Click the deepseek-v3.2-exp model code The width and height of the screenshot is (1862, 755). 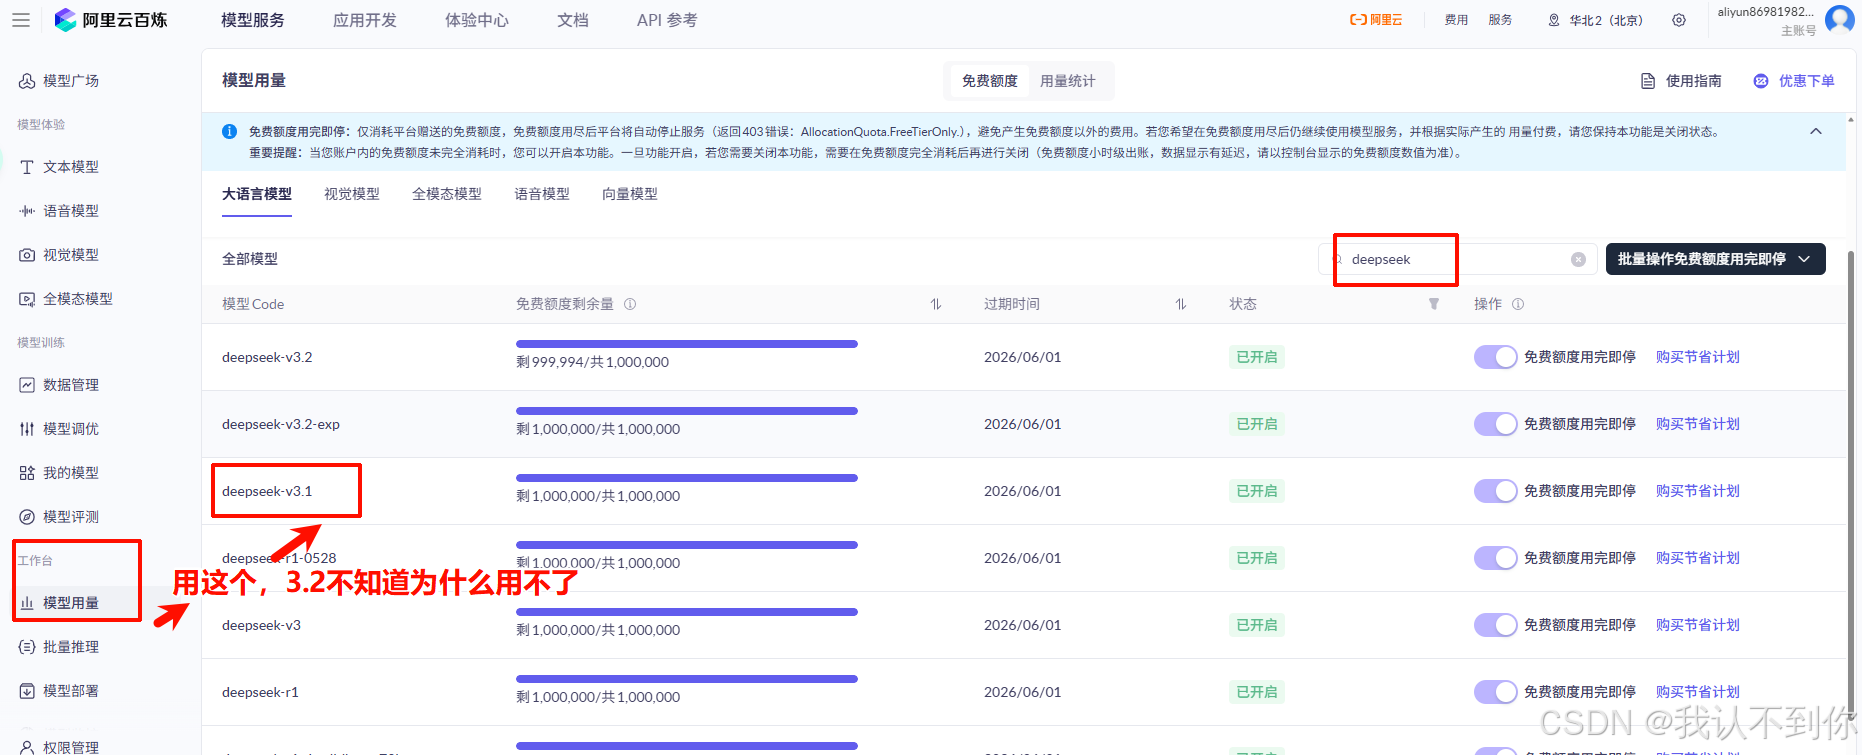[281, 424]
